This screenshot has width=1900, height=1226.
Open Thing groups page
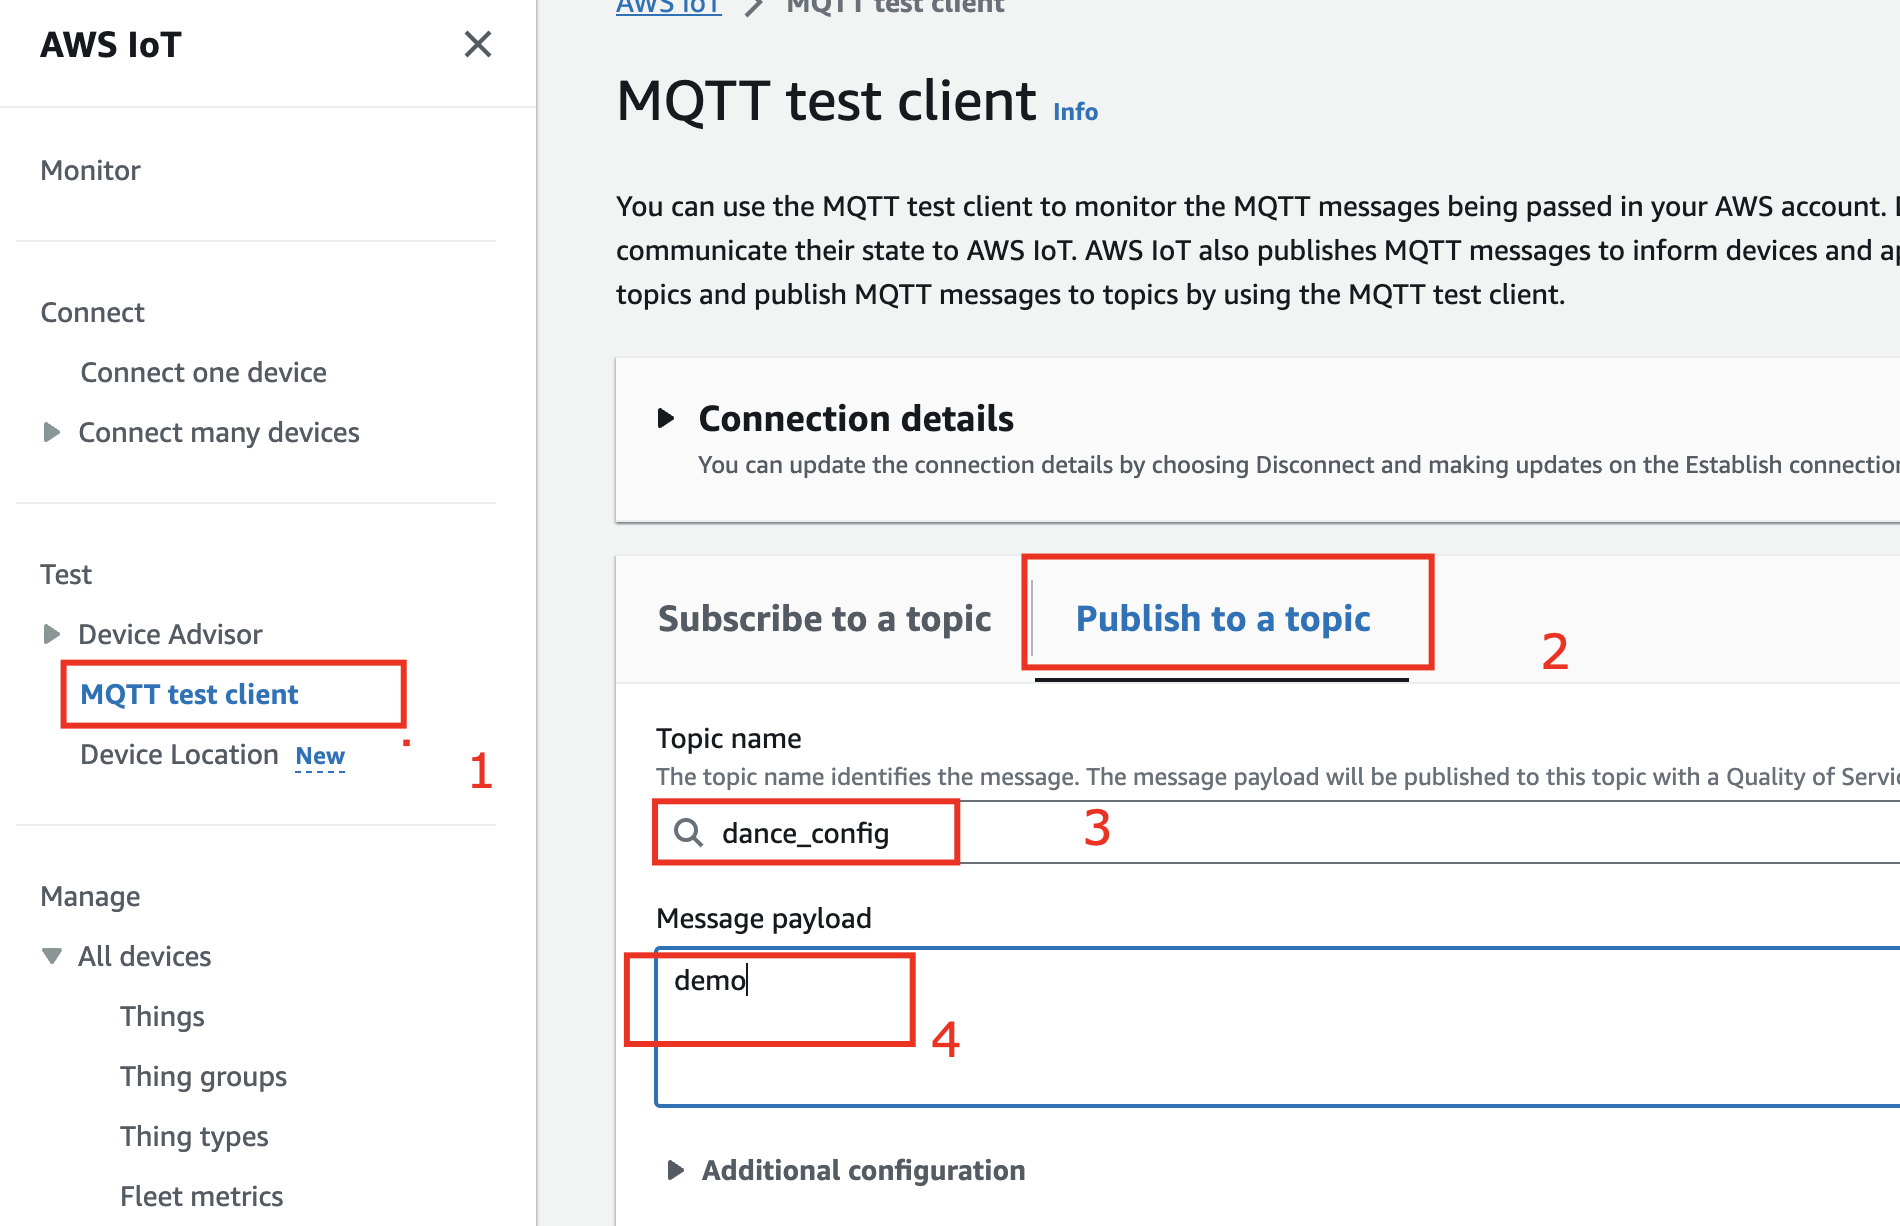pos(203,1076)
